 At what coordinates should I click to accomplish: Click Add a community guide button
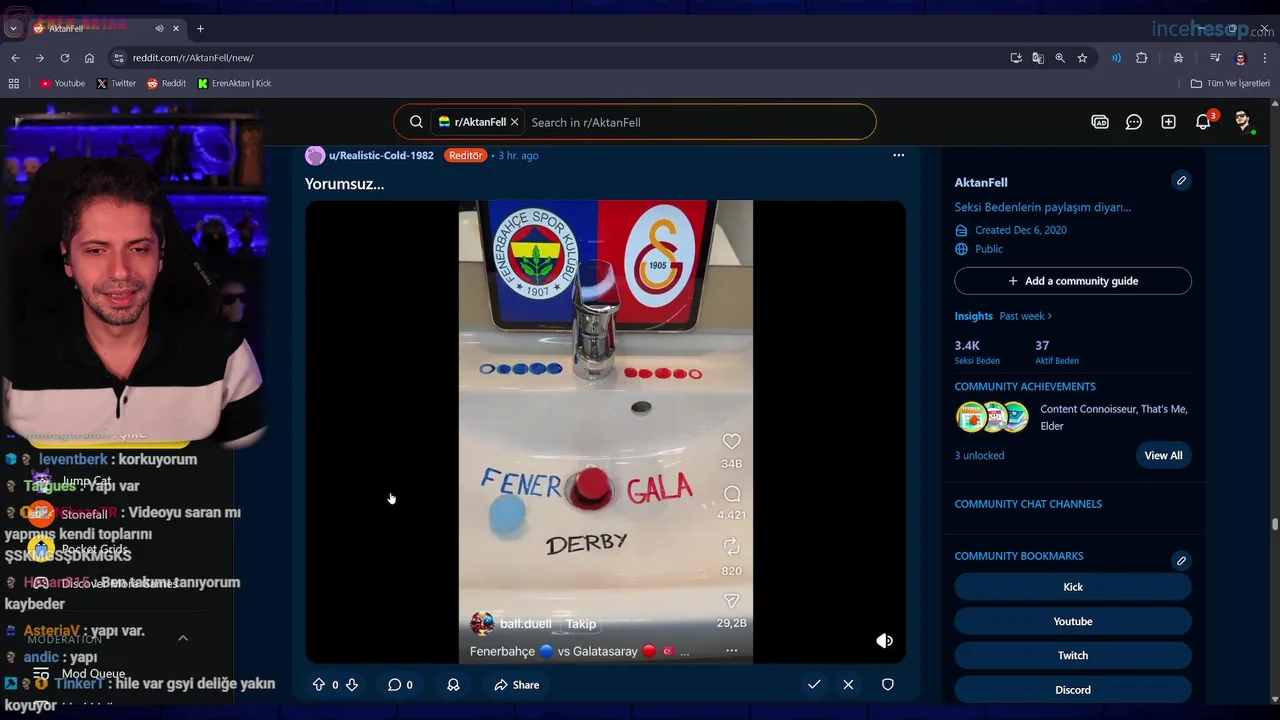click(1073, 281)
